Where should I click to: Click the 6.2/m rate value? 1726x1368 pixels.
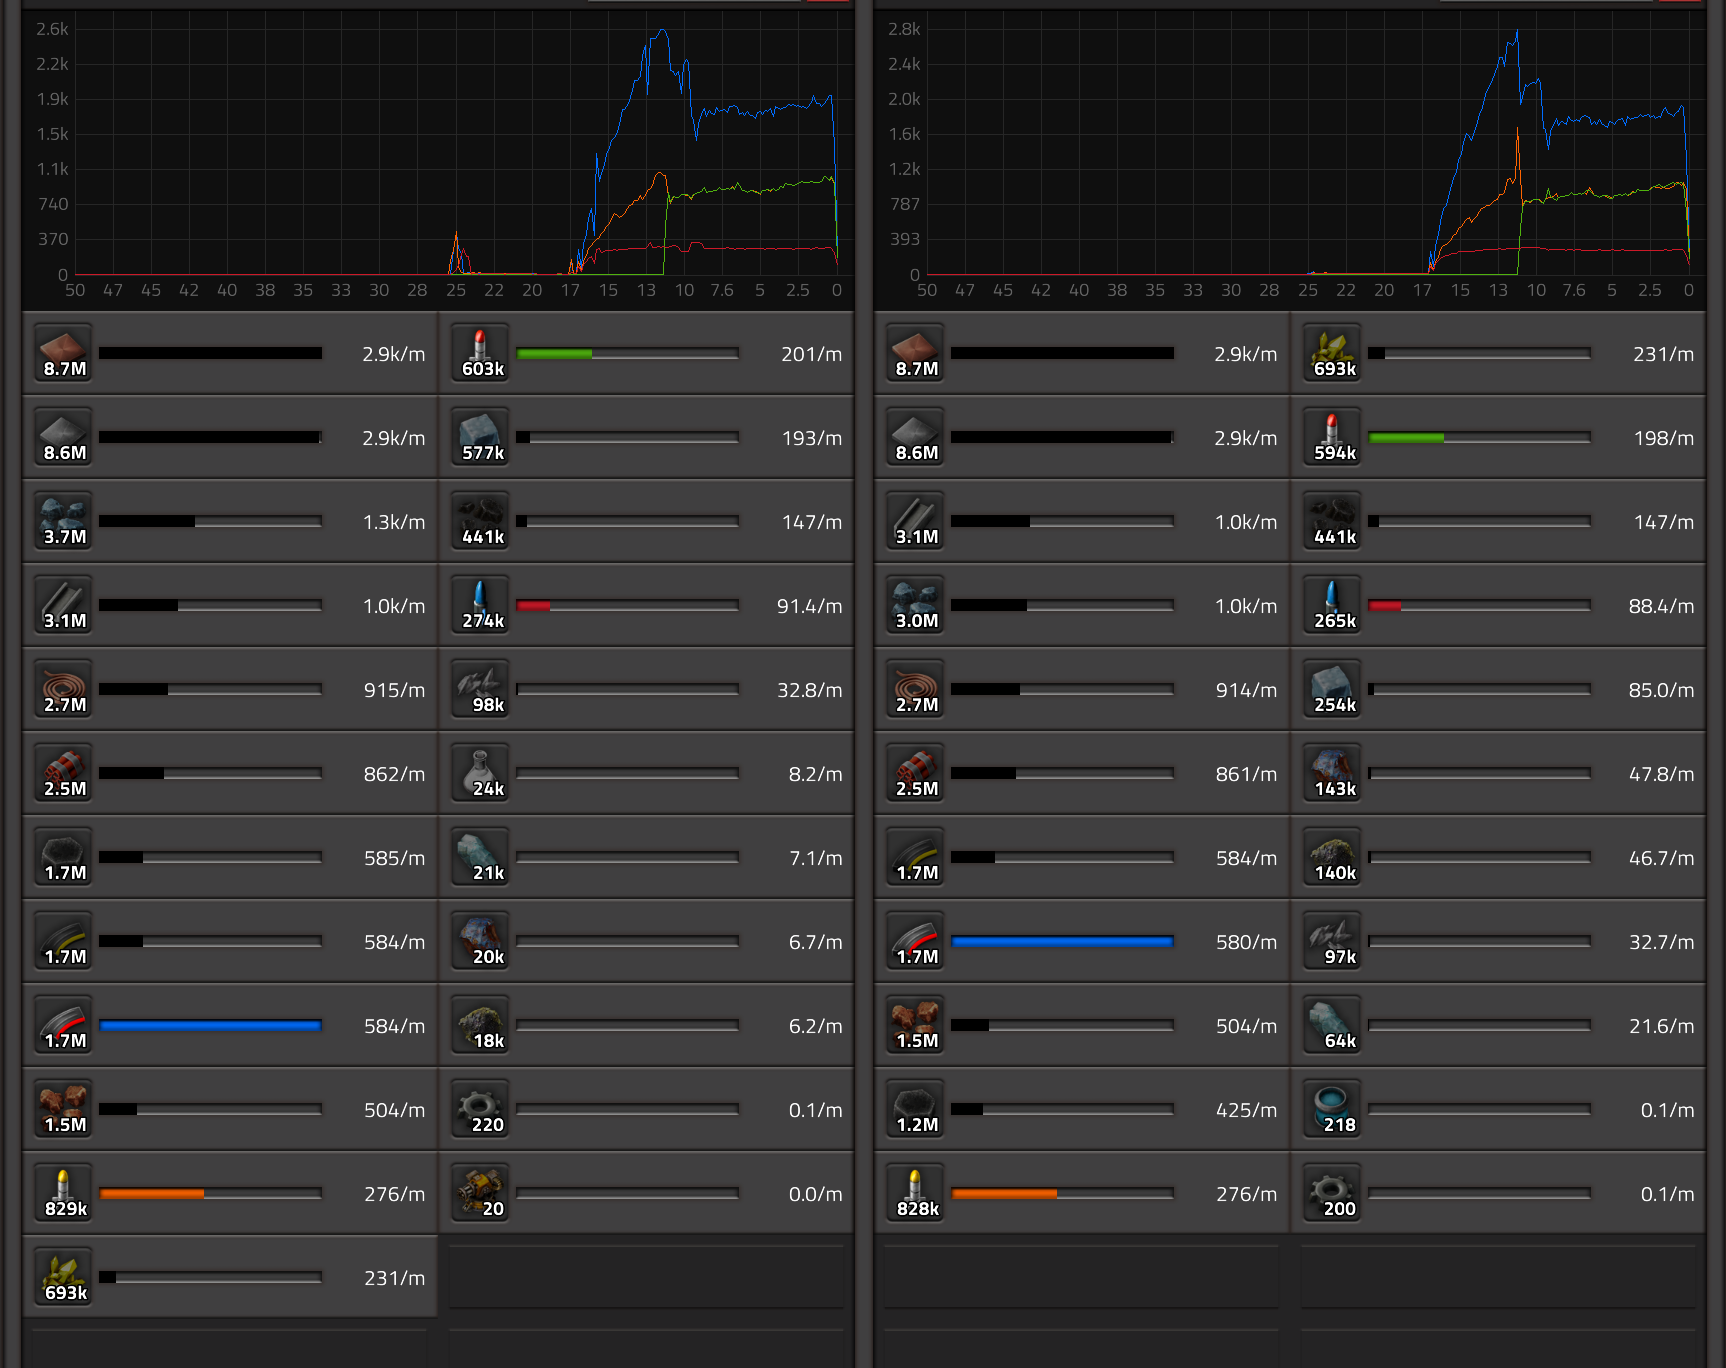(816, 1026)
